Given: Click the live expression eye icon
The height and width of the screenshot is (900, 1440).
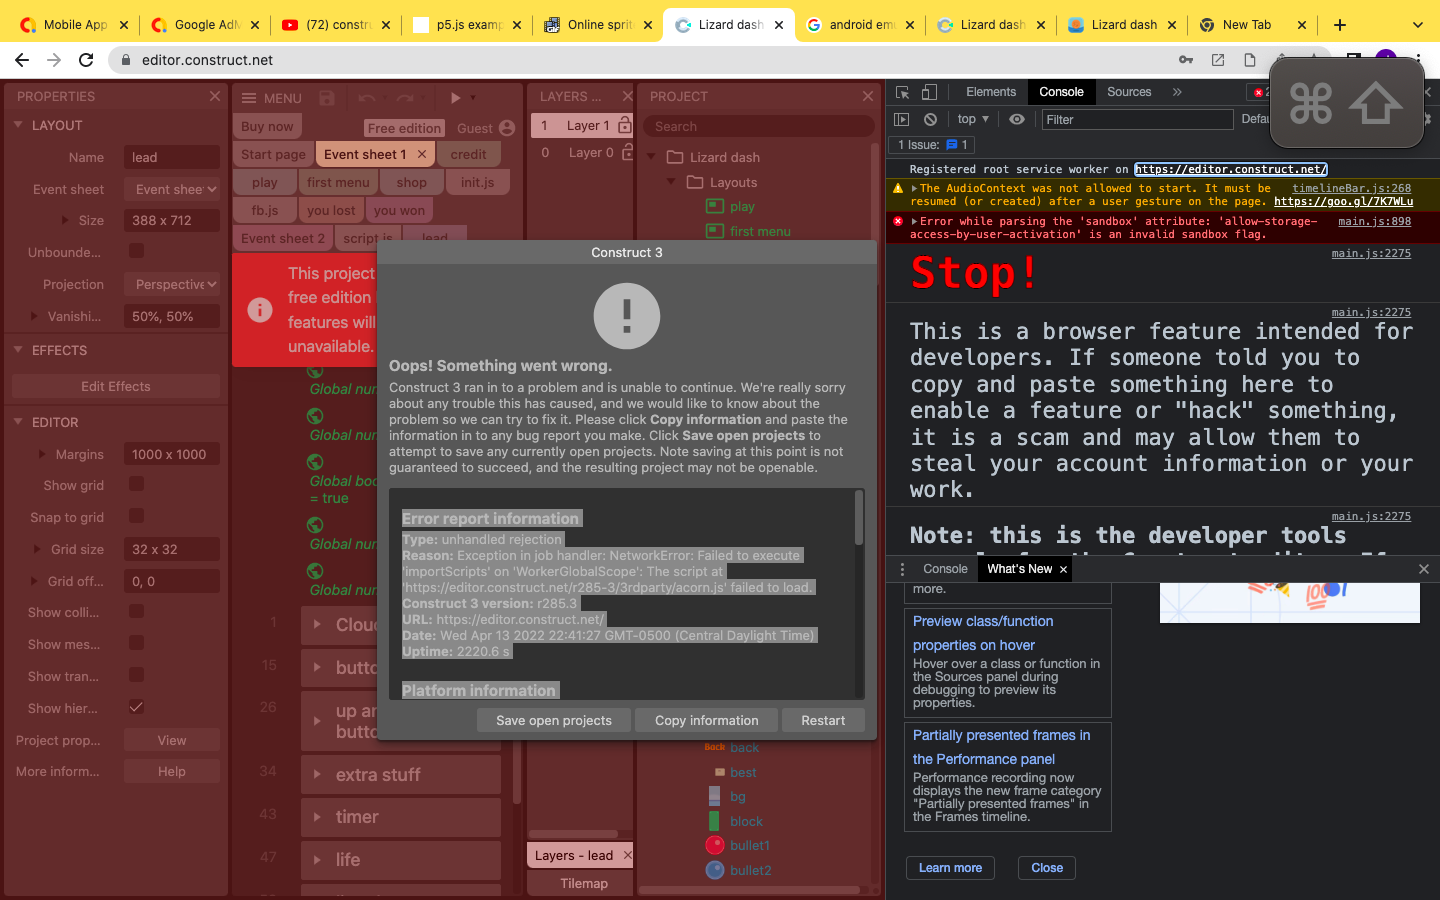Looking at the screenshot, I should pyautogui.click(x=1017, y=119).
